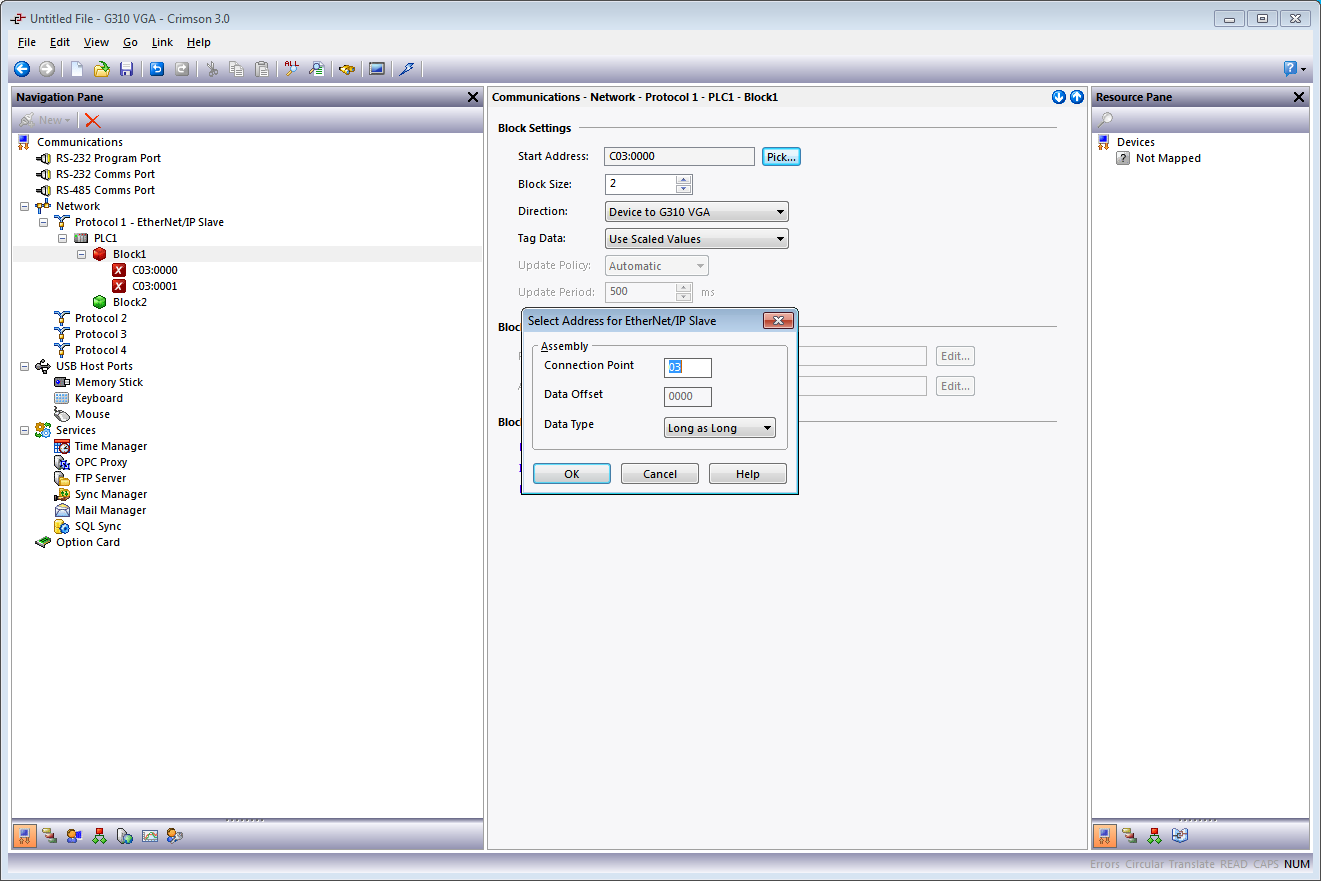Select Memory Stick under USB Host Ports
This screenshot has width=1321, height=881.
109,382
